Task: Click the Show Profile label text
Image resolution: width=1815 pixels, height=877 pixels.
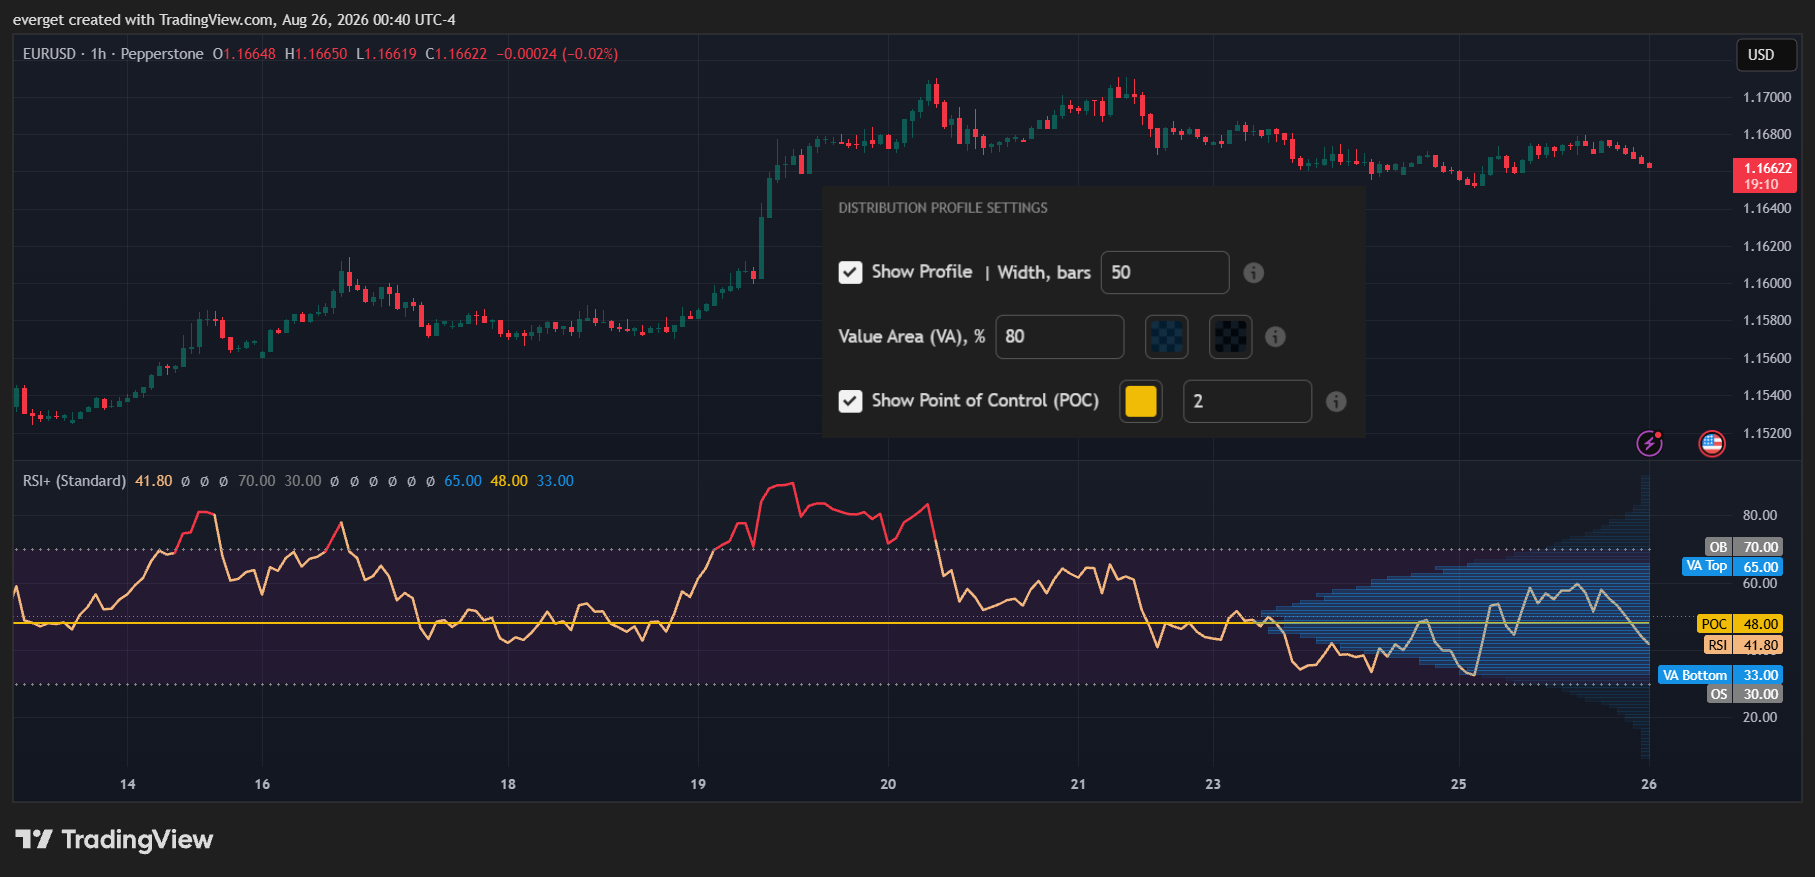Action: point(921,272)
